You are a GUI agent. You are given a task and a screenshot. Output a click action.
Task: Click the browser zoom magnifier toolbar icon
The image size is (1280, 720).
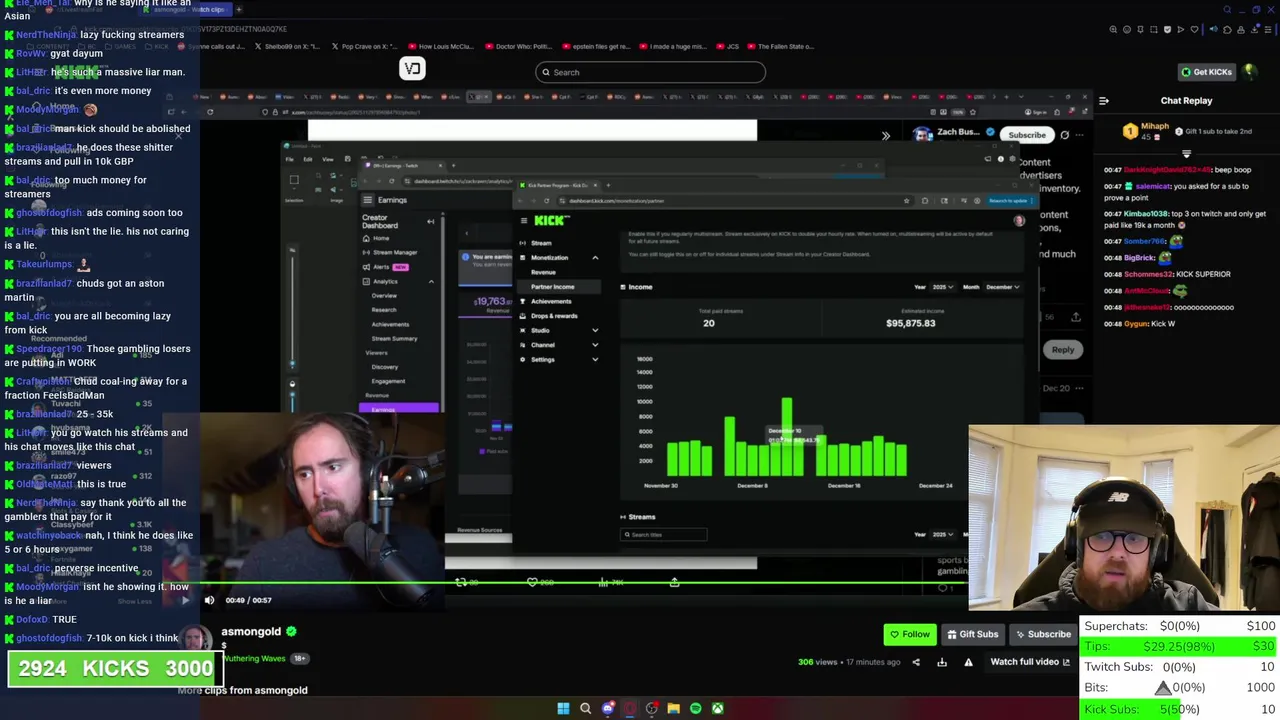1113,29
